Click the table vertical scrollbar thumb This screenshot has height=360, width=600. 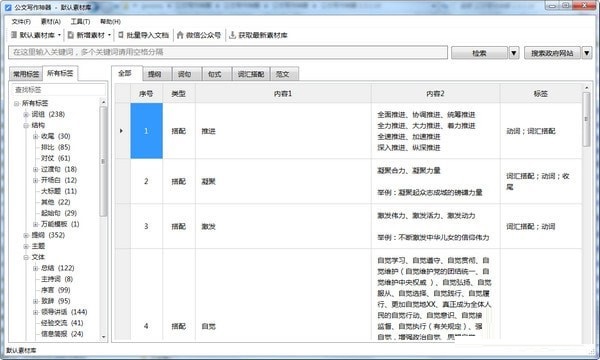pos(586,119)
